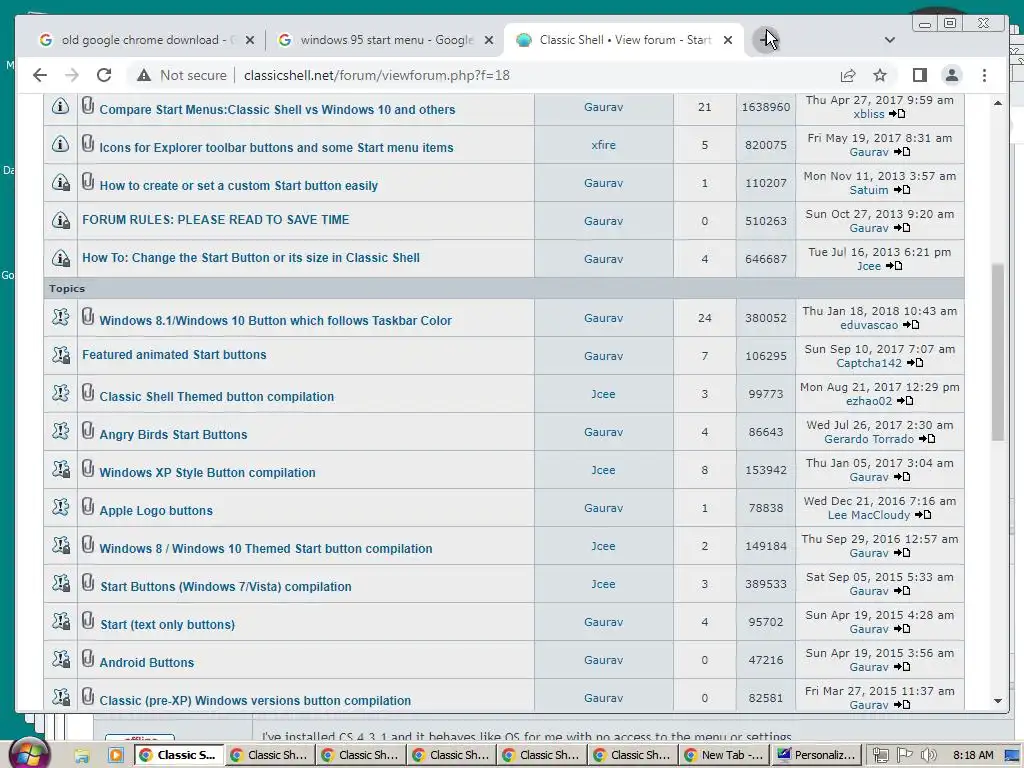Image resolution: width=1024 pixels, height=768 pixels.
Task: Switch to windows 95 start menu tab
Action: 384,40
